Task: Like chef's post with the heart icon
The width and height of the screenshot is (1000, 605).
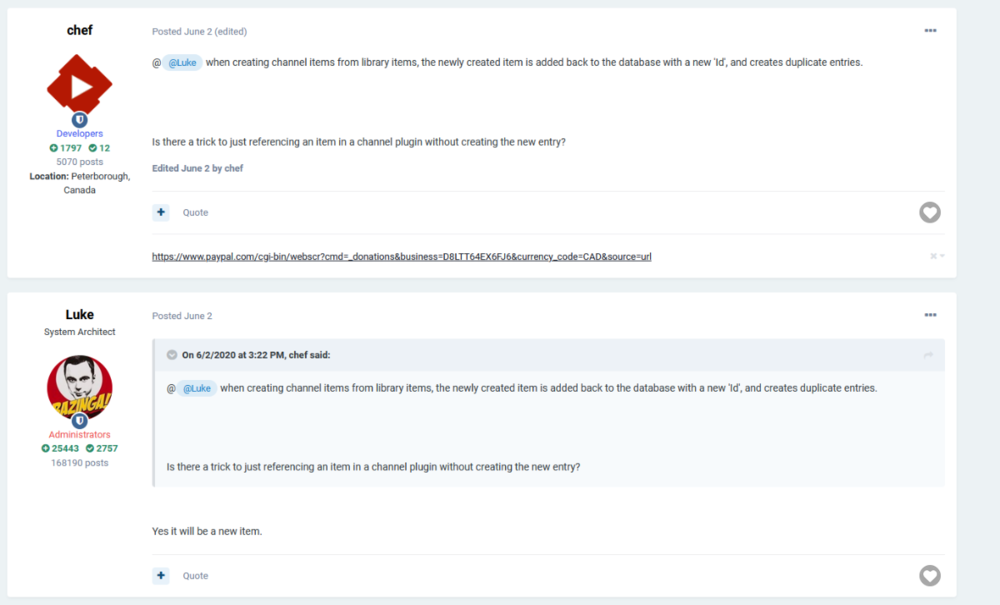Action: 930,212
